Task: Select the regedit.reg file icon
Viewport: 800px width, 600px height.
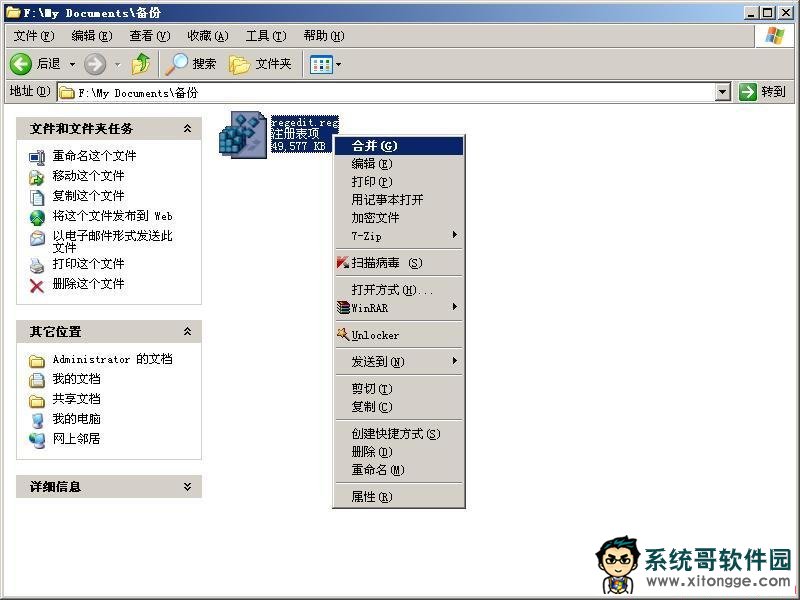Action: [241, 134]
